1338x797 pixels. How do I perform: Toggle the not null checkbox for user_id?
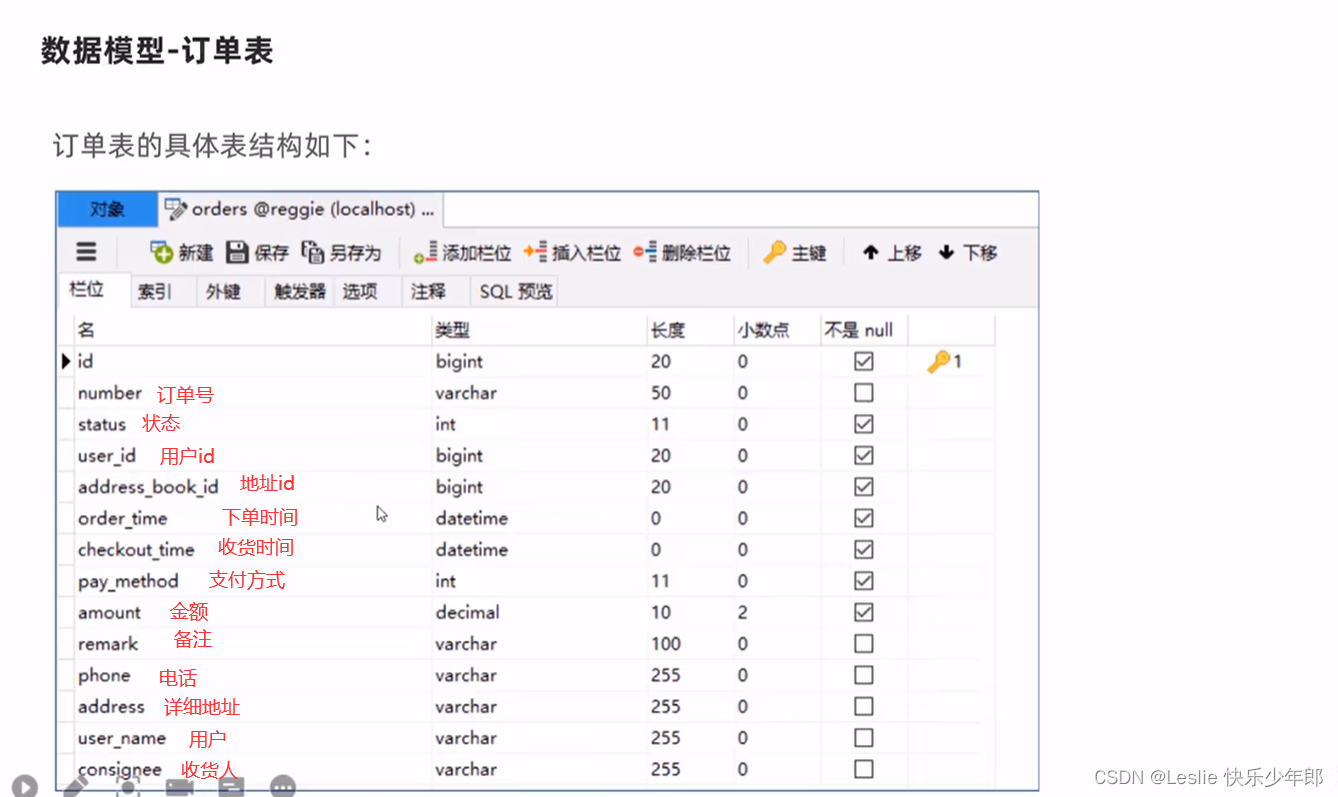pyautogui.click(x=864, y=455)
